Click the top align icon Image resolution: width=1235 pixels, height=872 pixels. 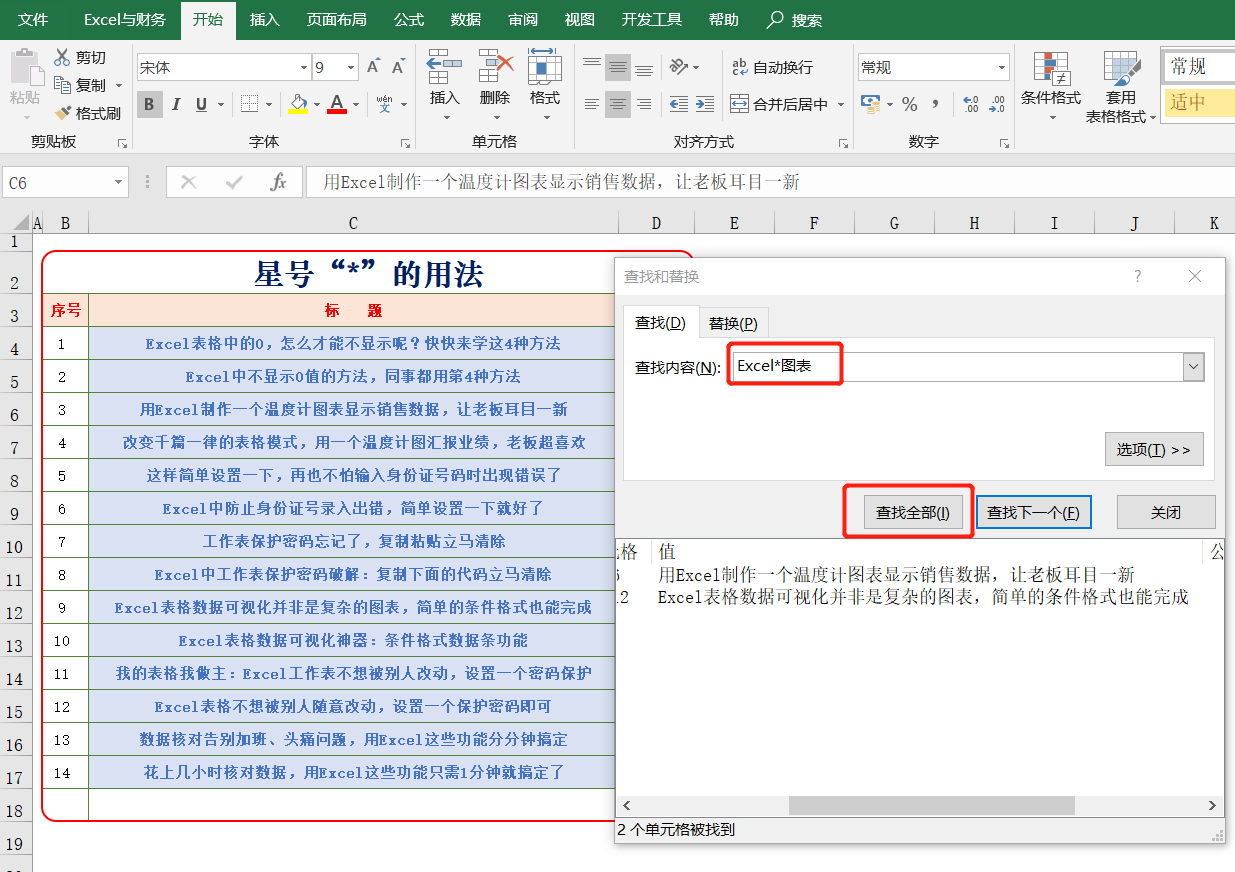click(592, 67)
